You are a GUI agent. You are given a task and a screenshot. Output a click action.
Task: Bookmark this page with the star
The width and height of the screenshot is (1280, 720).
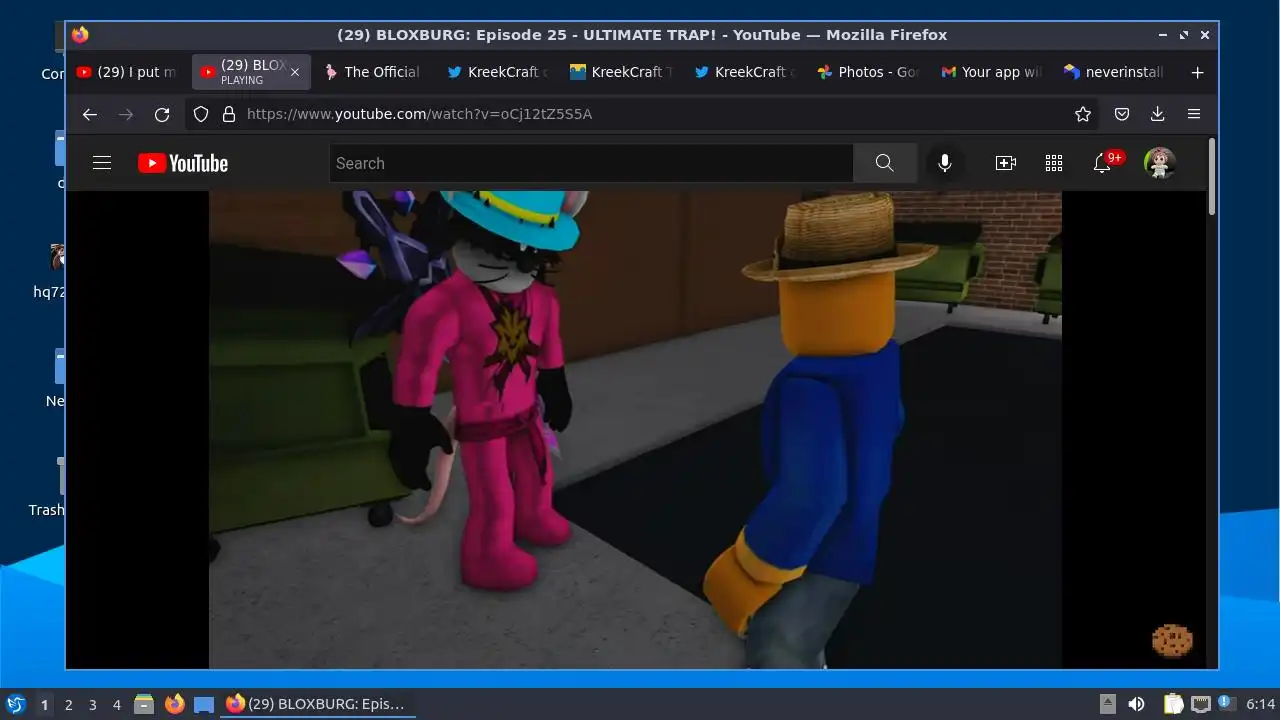(x=1083, y=114)
